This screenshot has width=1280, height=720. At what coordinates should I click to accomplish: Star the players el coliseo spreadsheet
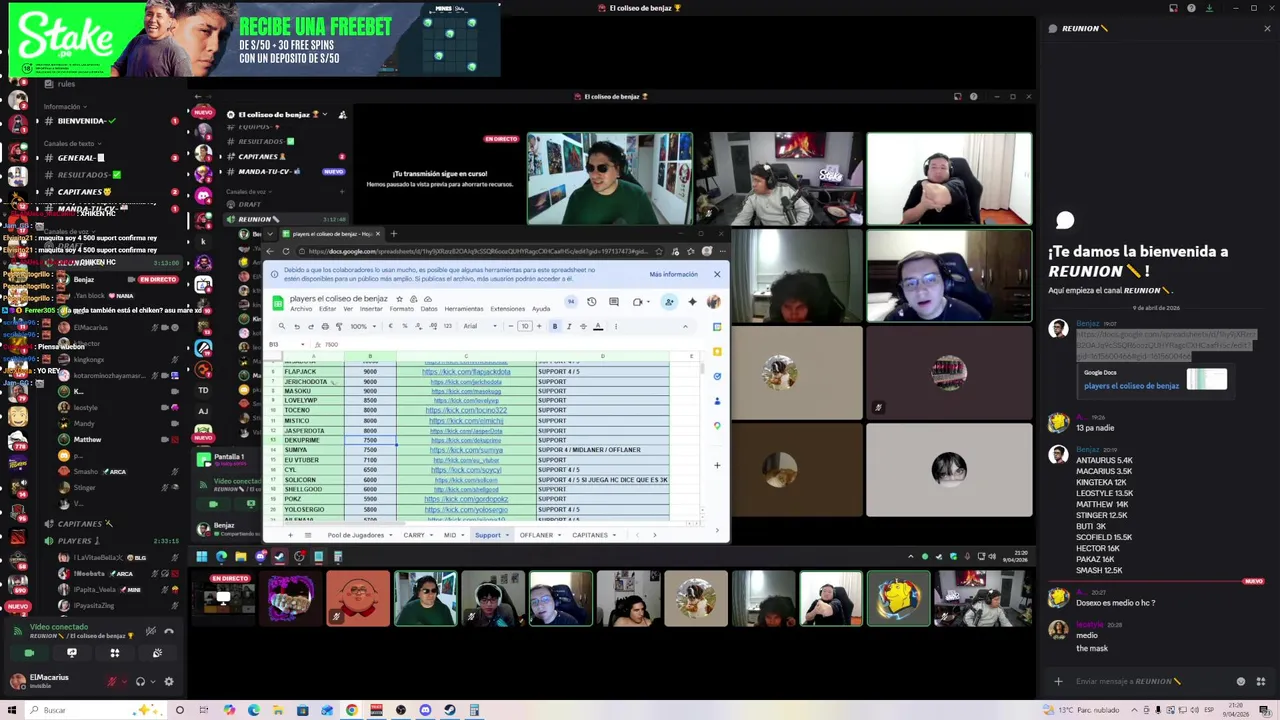click(x=399, y=299)
